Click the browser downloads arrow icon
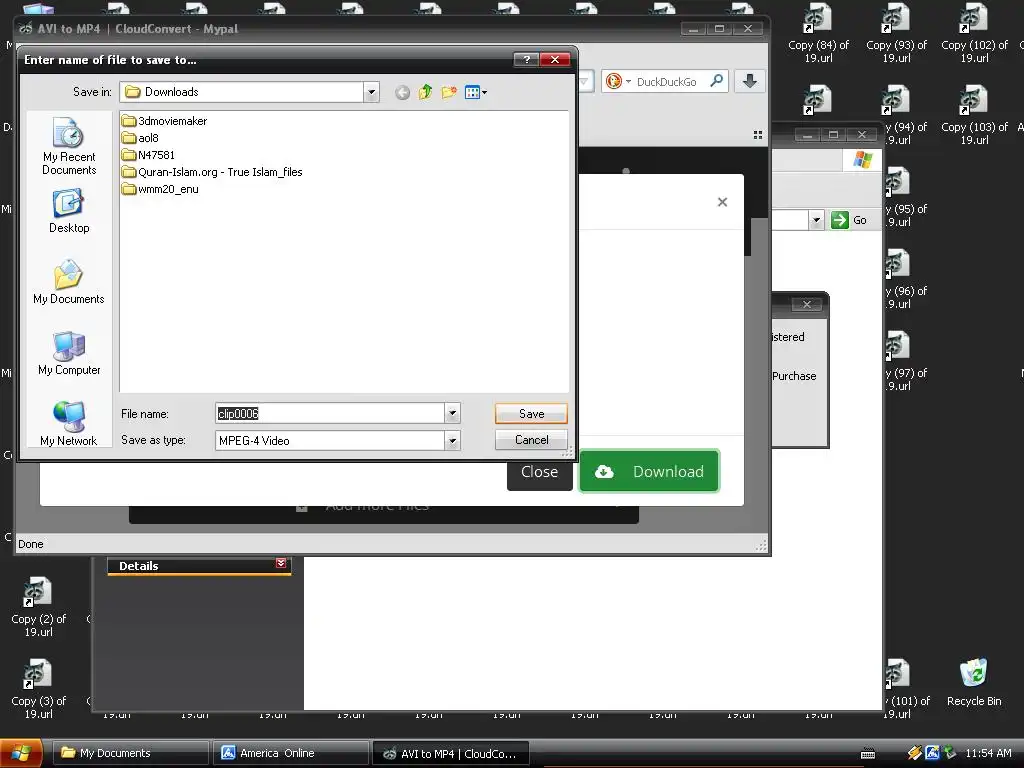 [x=750, y=81]
